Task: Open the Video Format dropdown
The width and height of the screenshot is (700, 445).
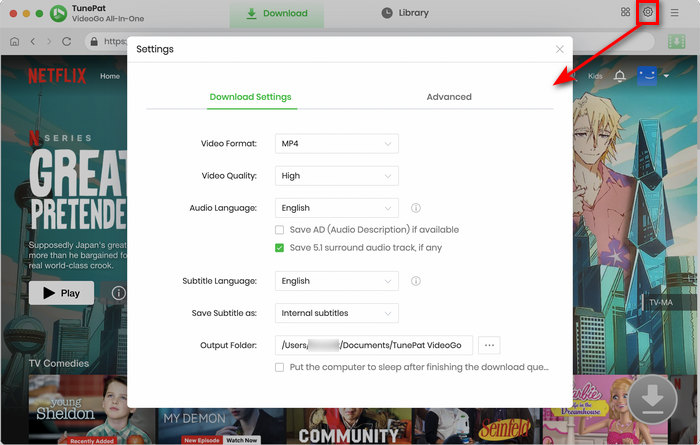Action: (337, 144)
